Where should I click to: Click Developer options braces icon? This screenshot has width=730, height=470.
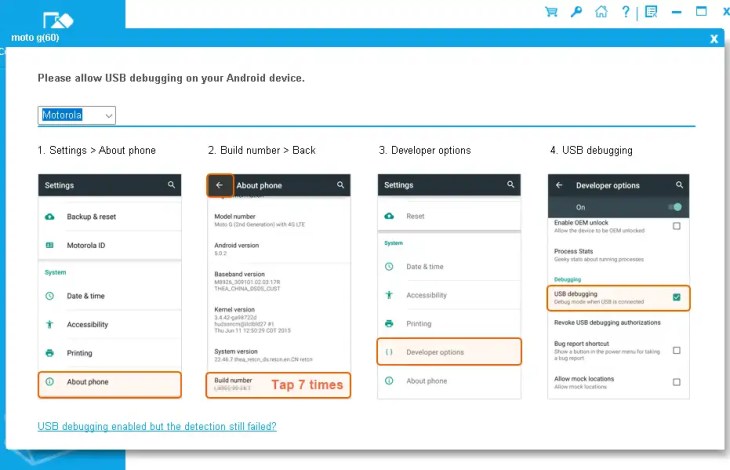pos(389,352)
